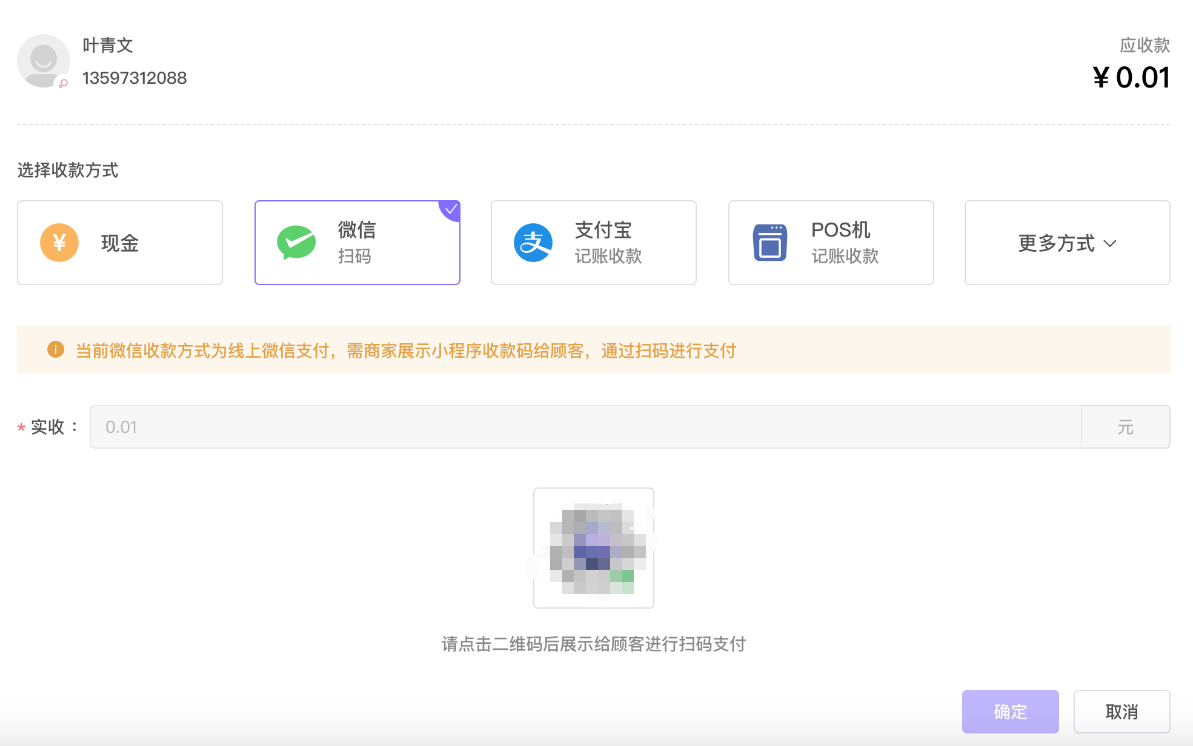Click the QR code thumbnail to enlarge
This screenshot has height=746, width=1193.
click(593, 548)
